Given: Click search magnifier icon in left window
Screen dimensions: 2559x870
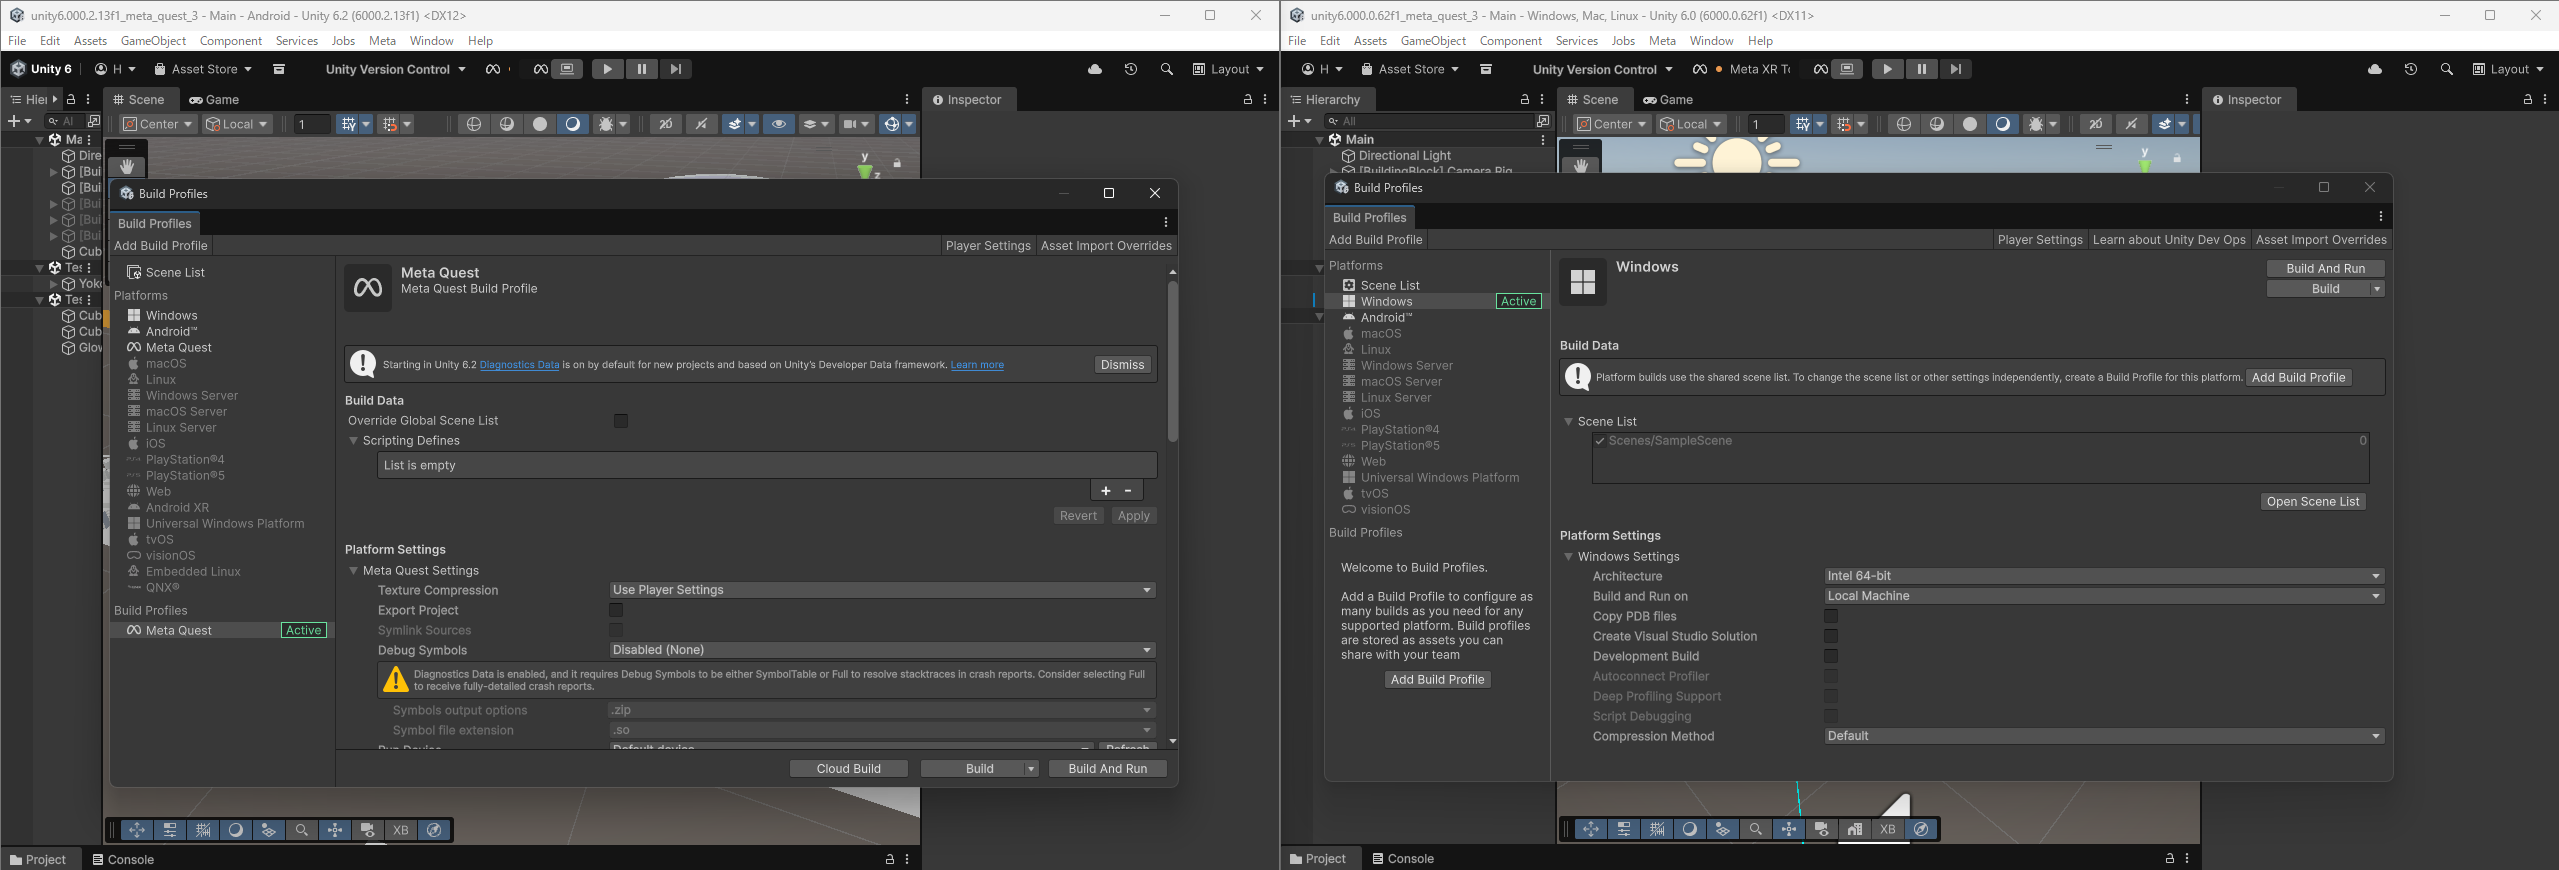Looking at the screenshot, I should click(1166, 69).
